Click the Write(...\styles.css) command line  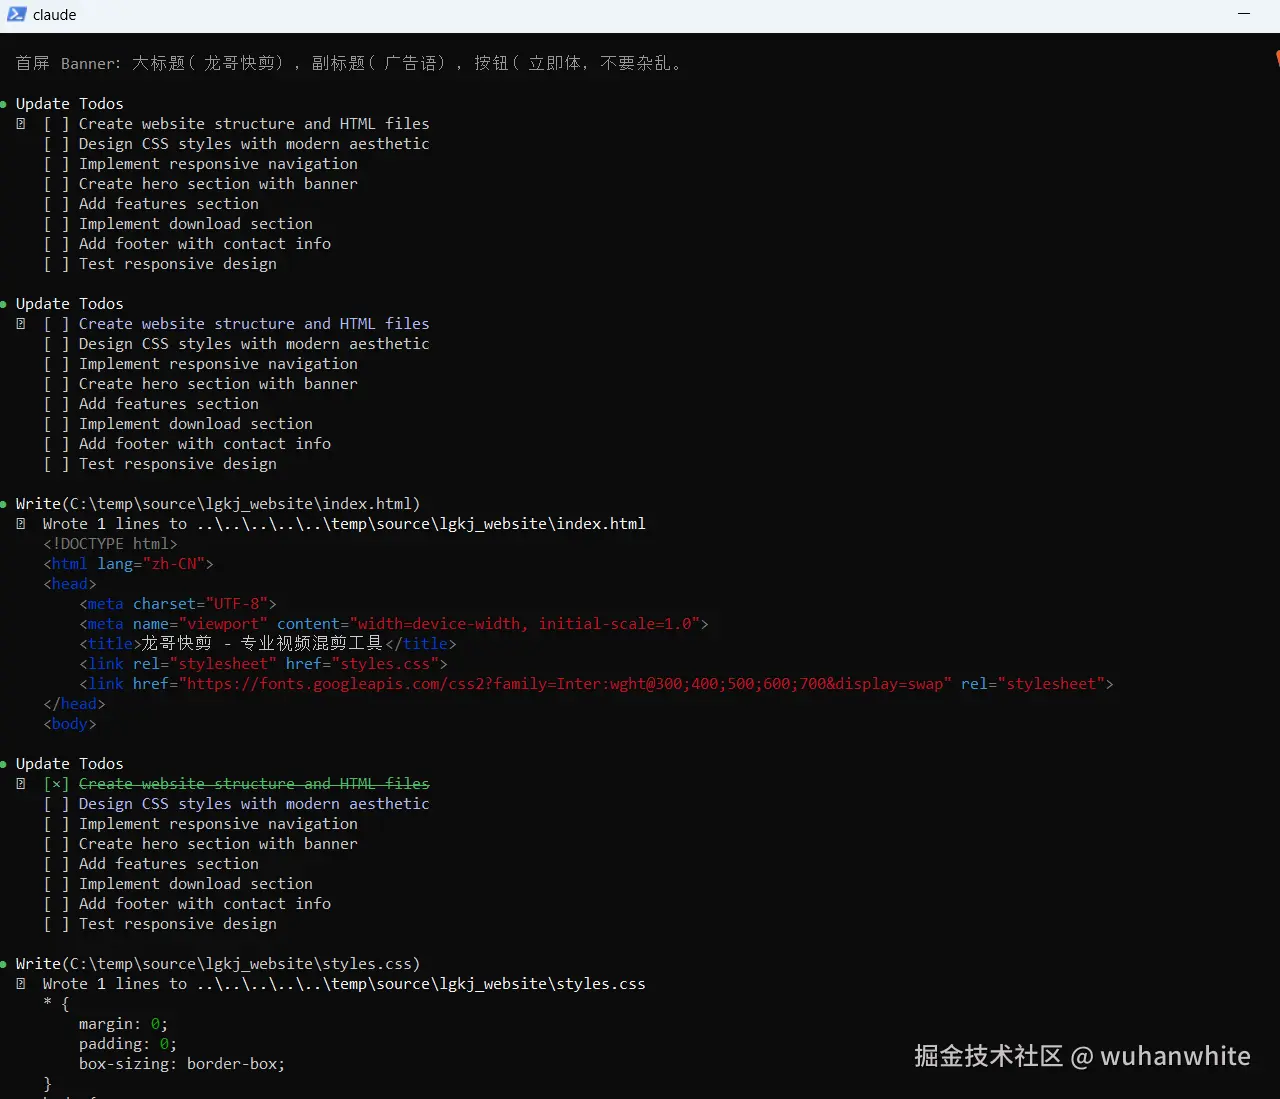click(x=217, y=964)
